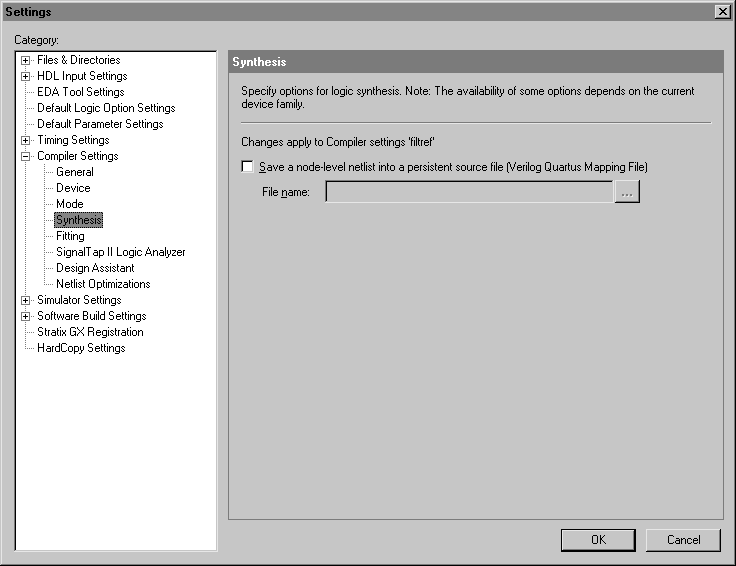The height and width of the screenshot is (566, 736).
Task: Collapse the Compiler Settings node
Action: (x=26, y=156)
